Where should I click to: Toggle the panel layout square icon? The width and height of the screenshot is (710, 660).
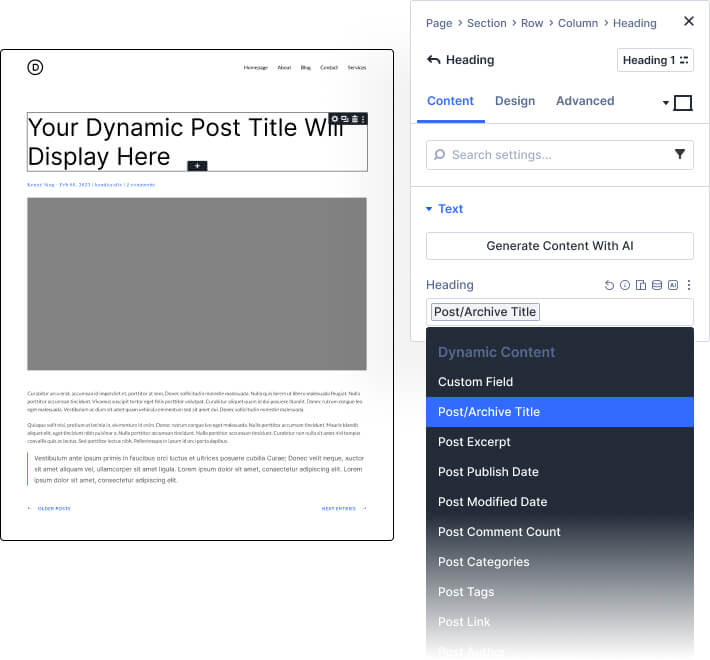[683, 103]
